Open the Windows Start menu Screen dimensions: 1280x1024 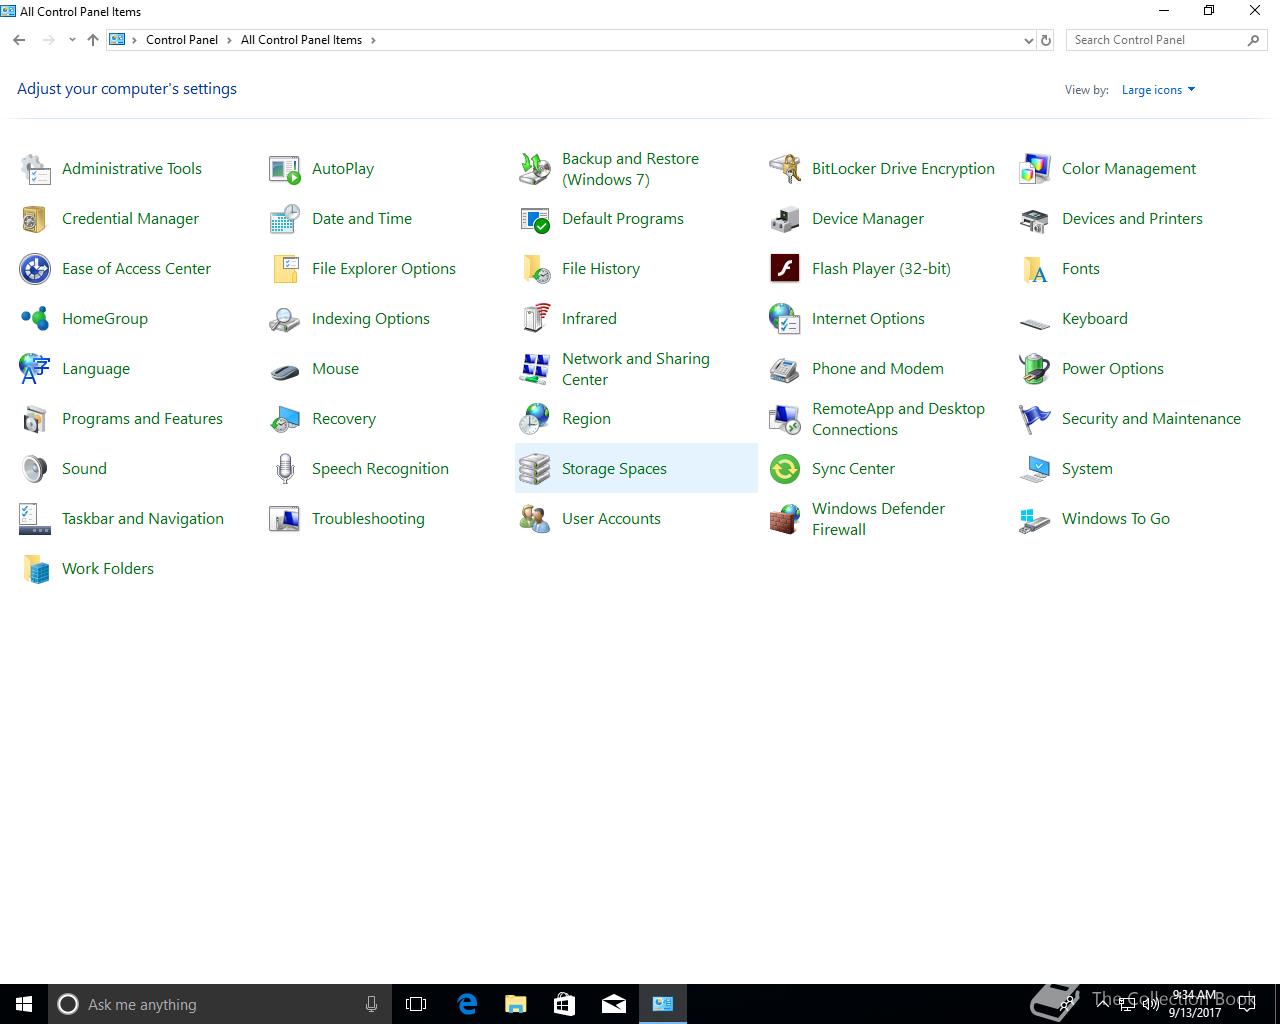click(x=24, y=1004)
